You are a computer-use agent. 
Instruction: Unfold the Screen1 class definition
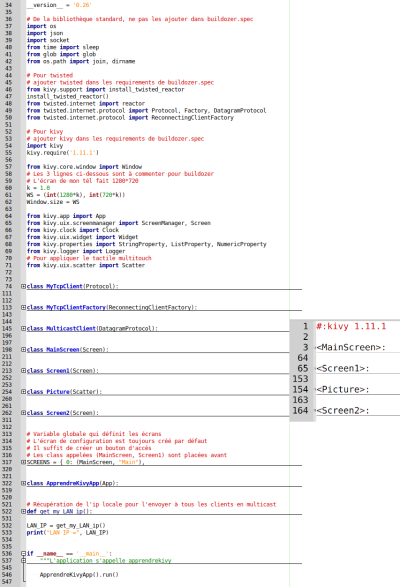click(23, 371)
